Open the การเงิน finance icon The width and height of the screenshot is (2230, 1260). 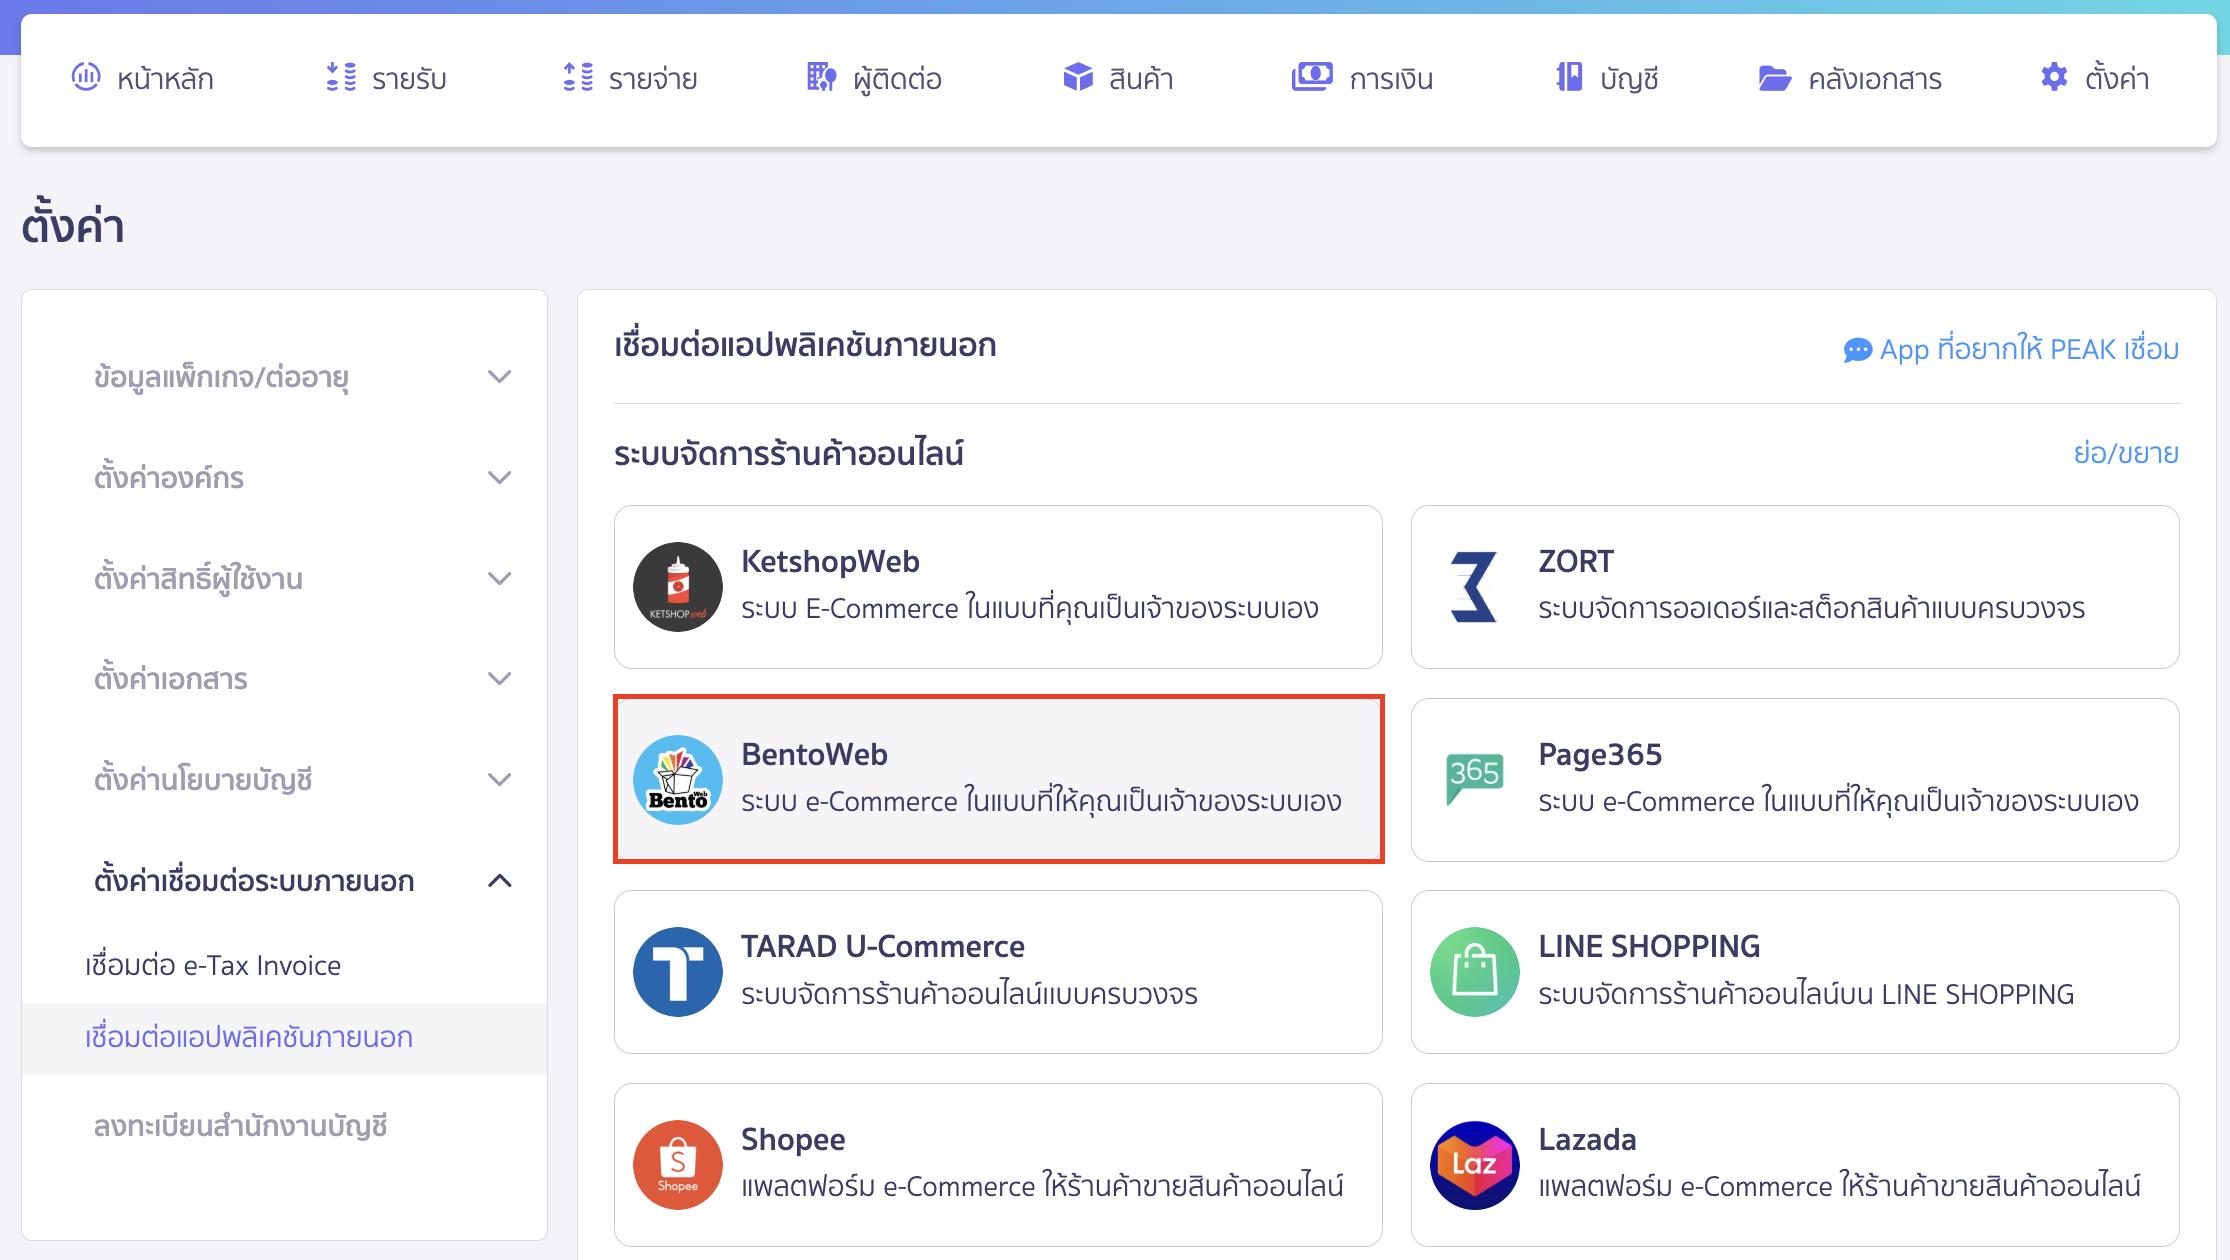pos(1313,77)
